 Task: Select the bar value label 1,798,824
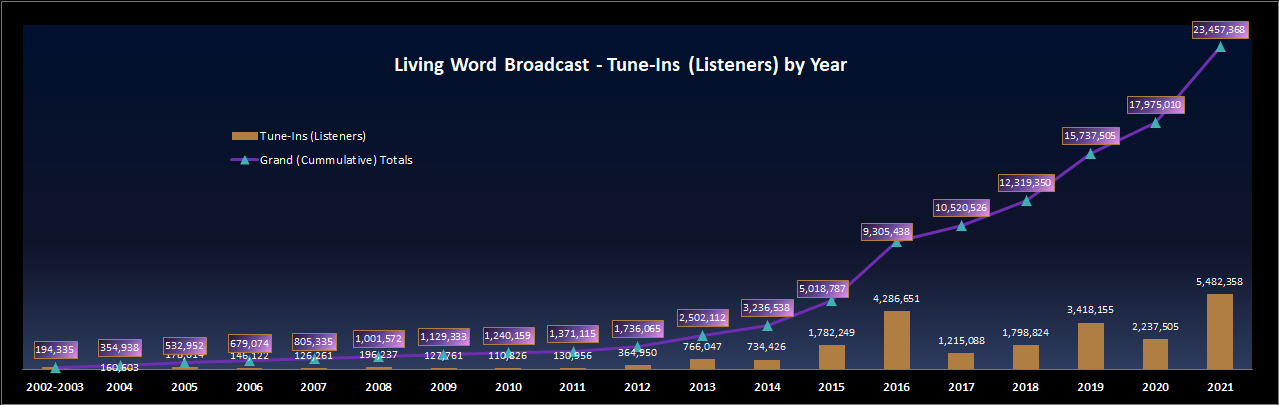pos(1025,333)
